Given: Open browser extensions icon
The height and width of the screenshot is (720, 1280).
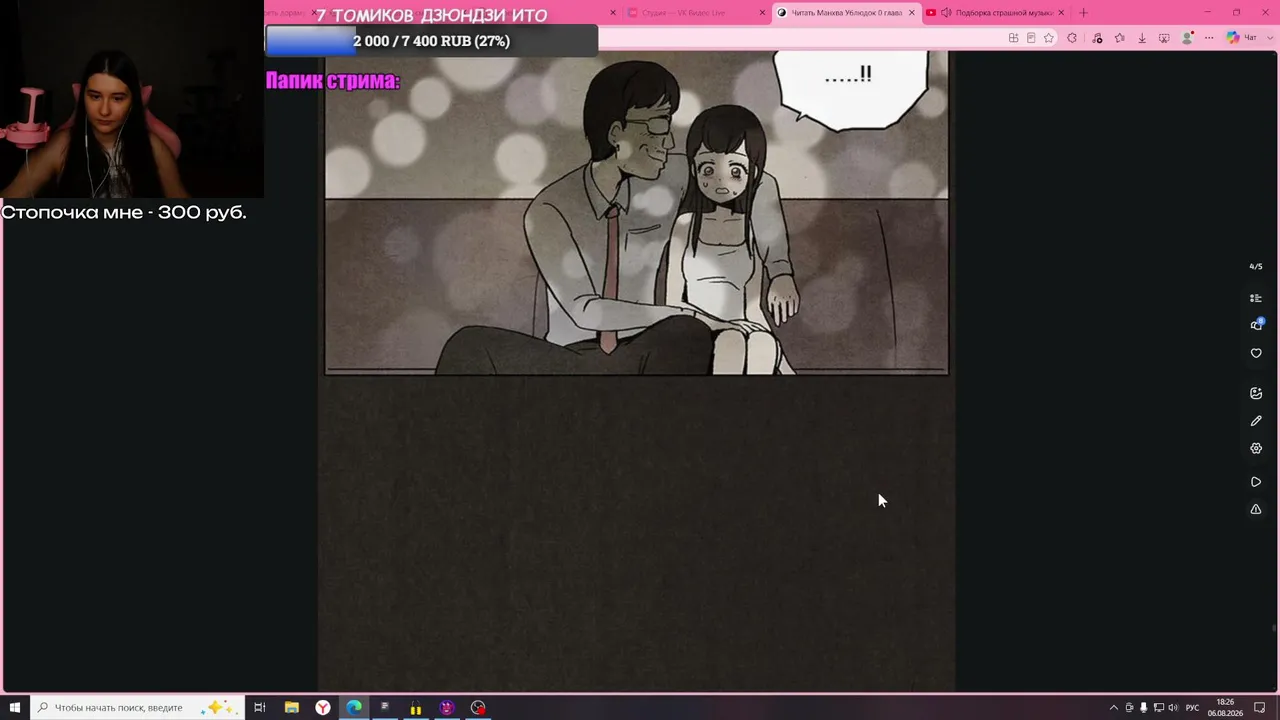Looking at the screenshot, I should pyautogui.click(x=1072, y=38).
